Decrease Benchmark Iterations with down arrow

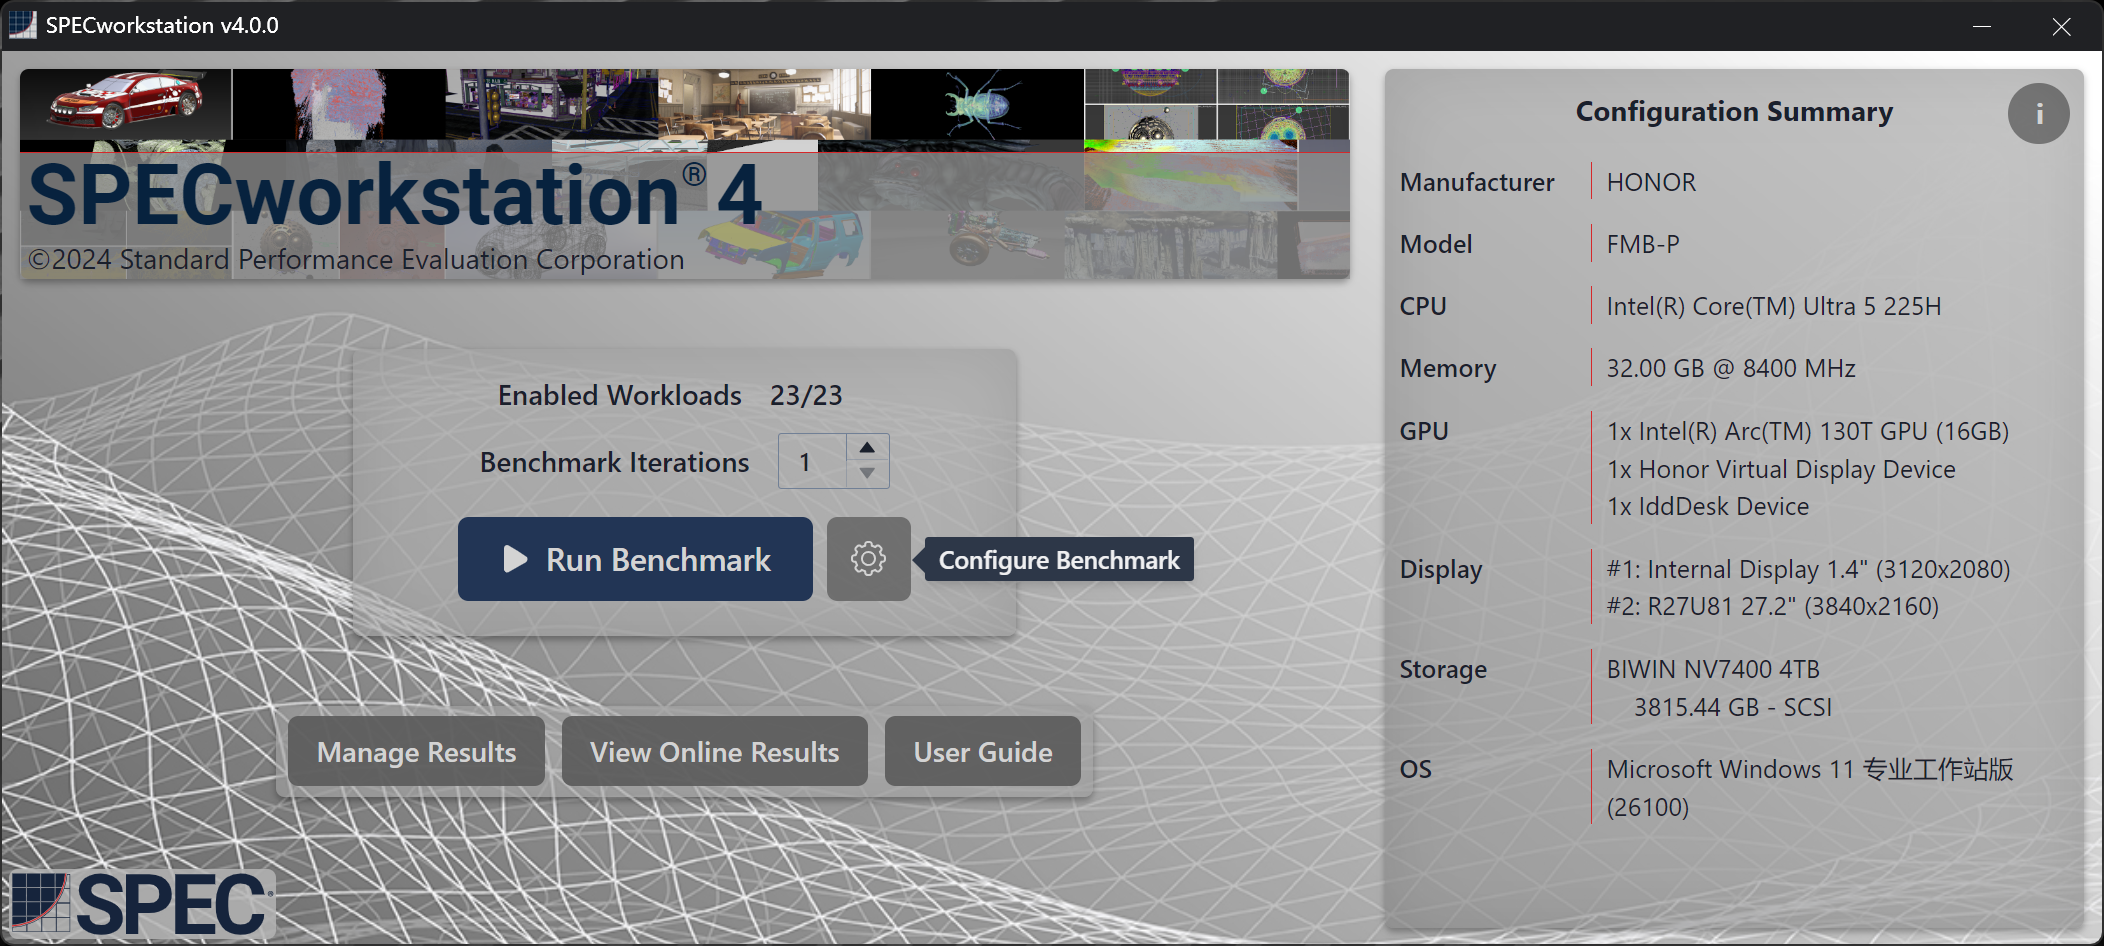(x=867, y=474)
